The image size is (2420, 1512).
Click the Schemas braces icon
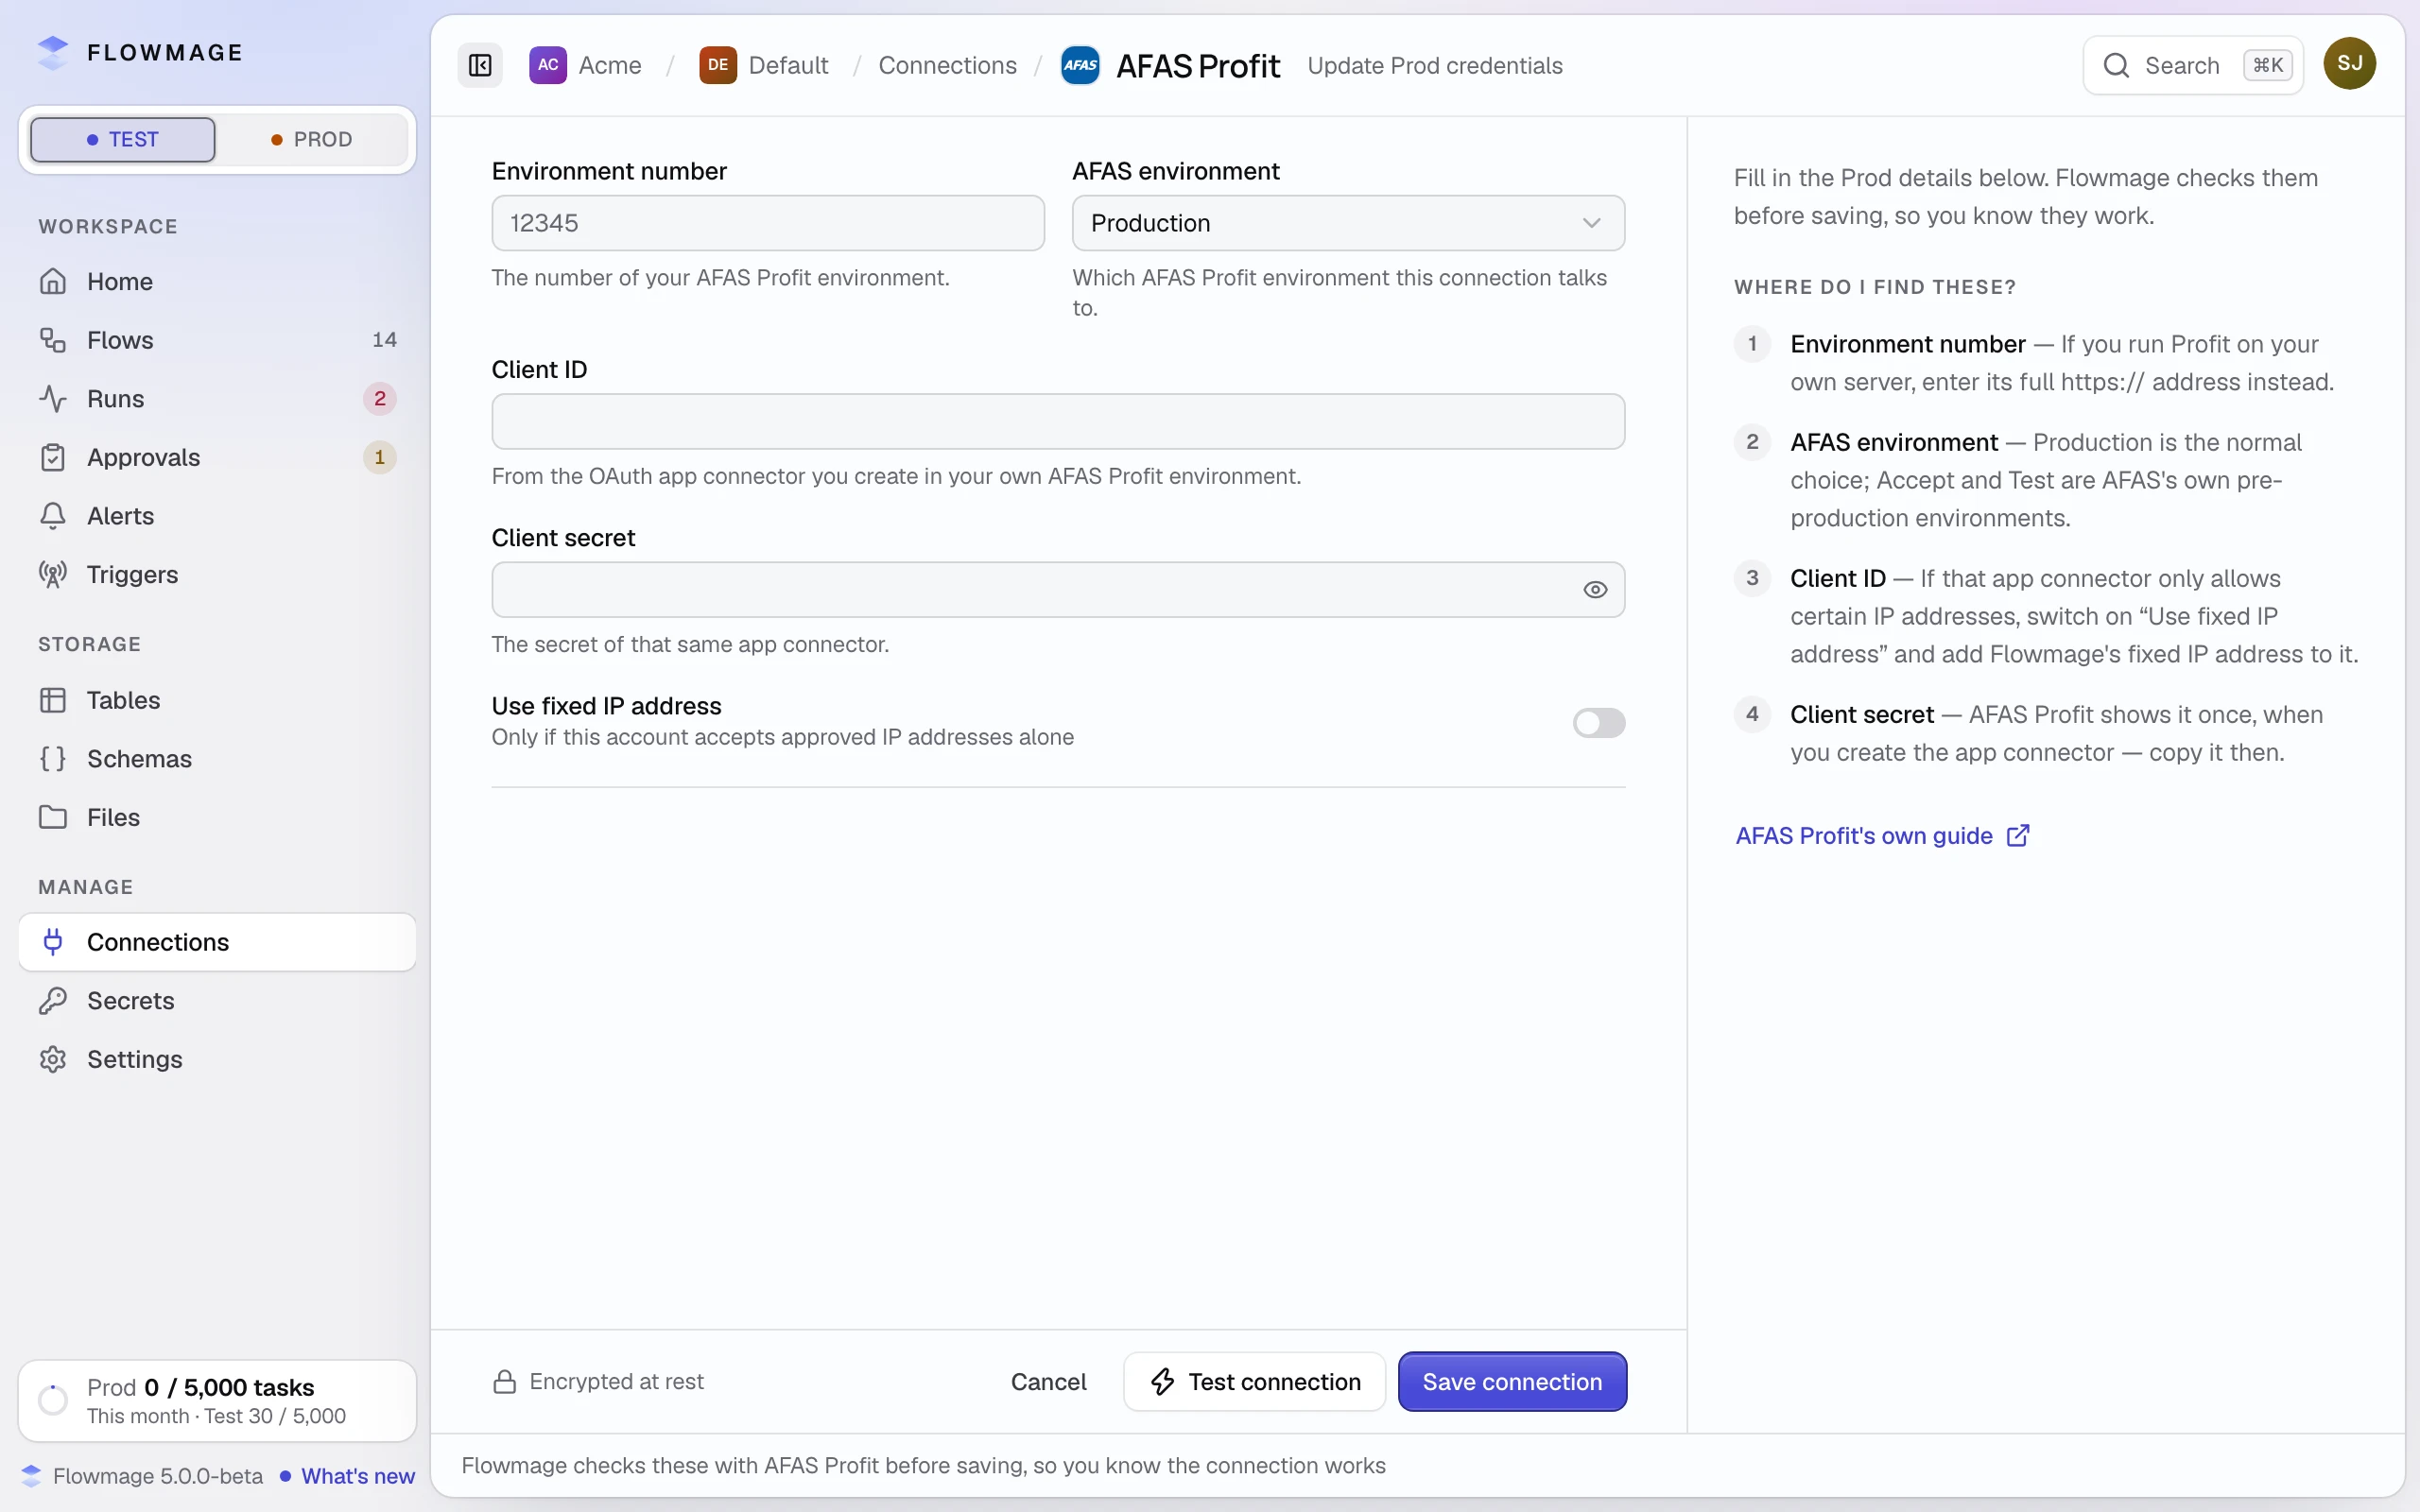(53, 759)
